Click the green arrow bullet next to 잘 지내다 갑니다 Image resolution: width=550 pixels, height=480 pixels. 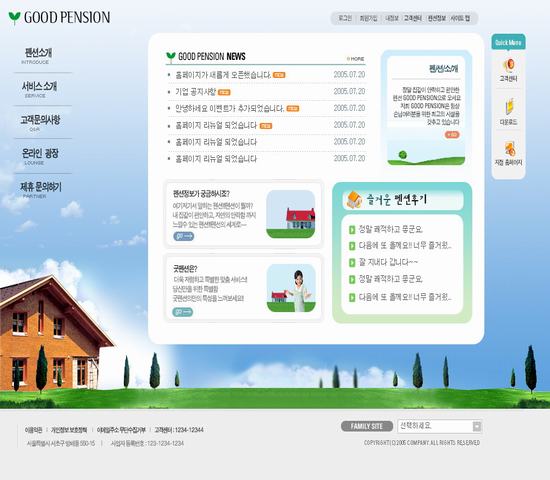pos(352,262)
